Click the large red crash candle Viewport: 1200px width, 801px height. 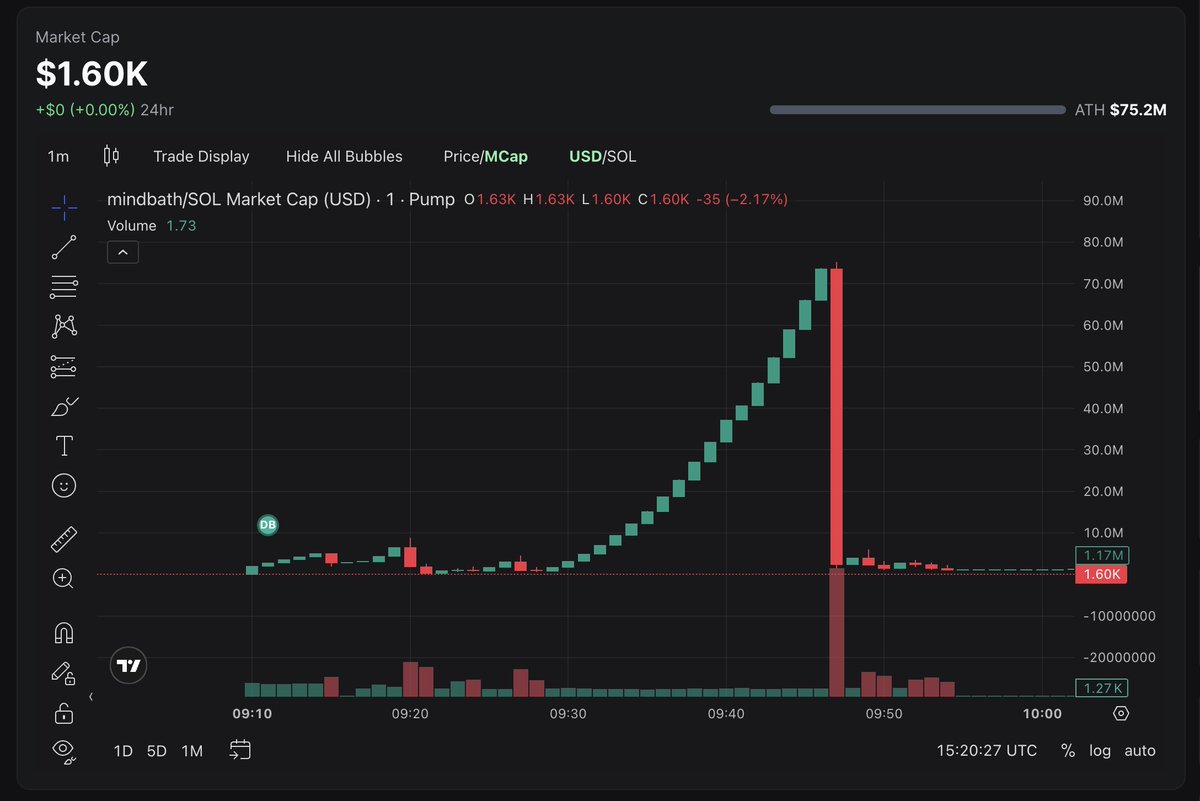click(x=837, y=417)
